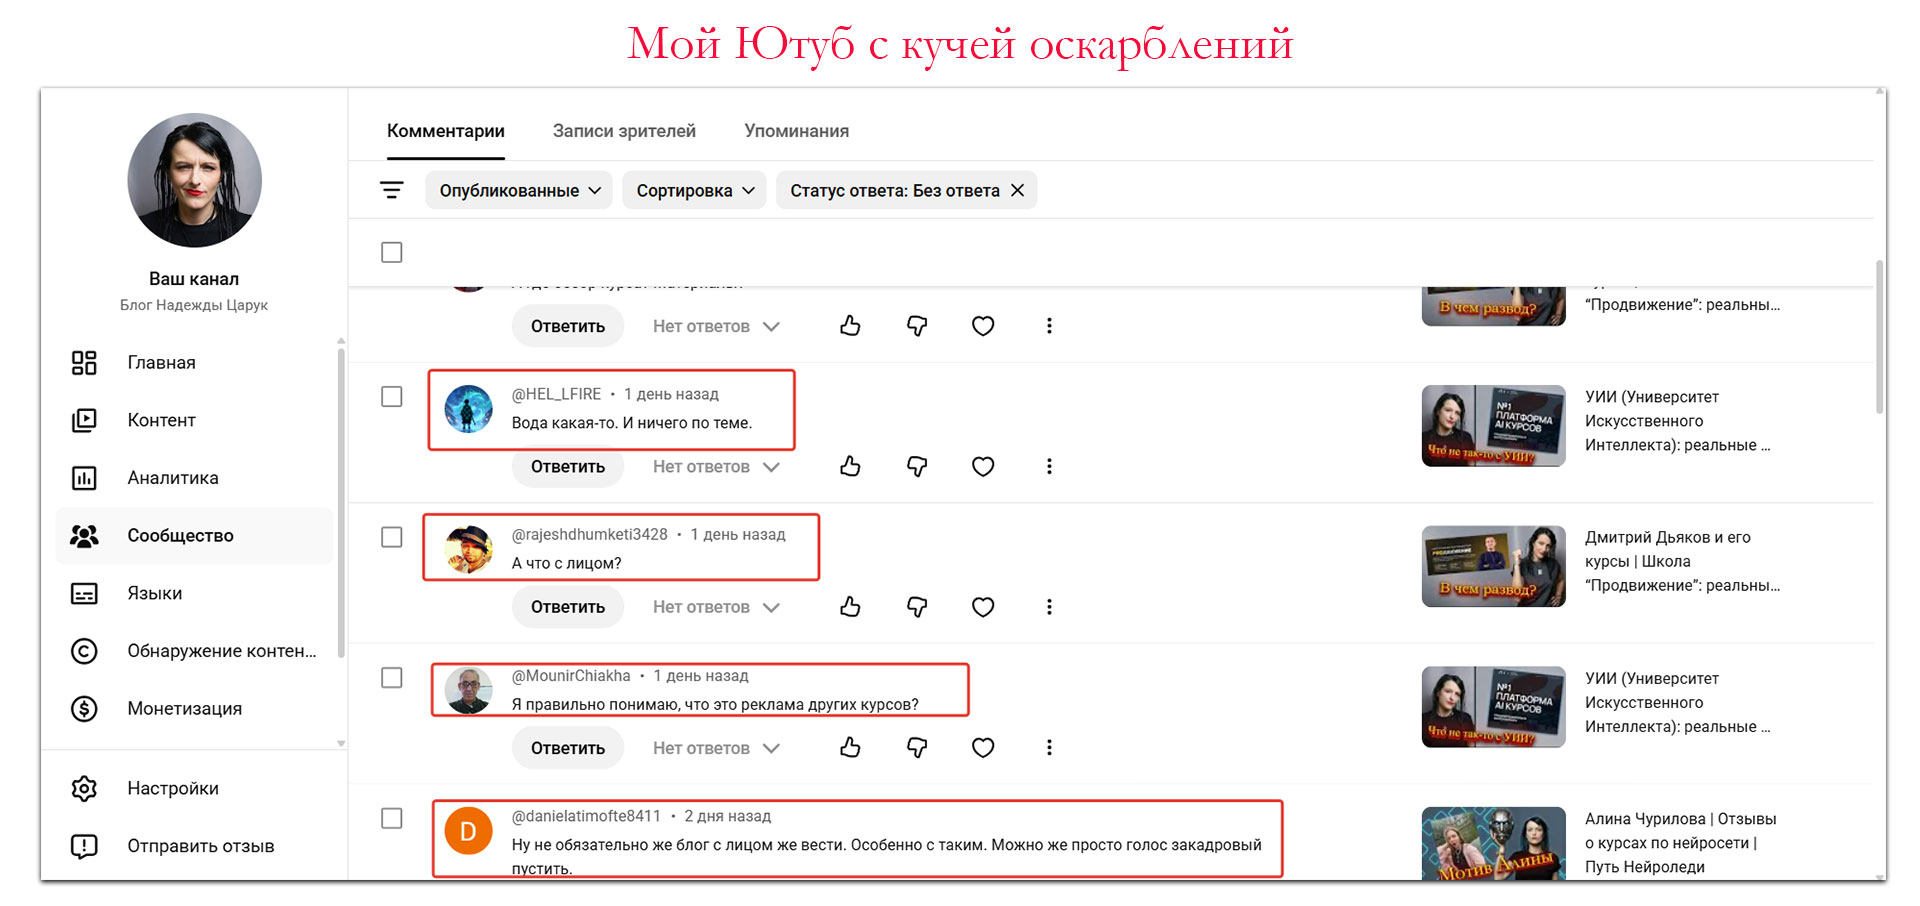This screenshot has width=1920, height=906.
Task: Open Settings gear in sidebar
Action: click(x=84, y=789)
